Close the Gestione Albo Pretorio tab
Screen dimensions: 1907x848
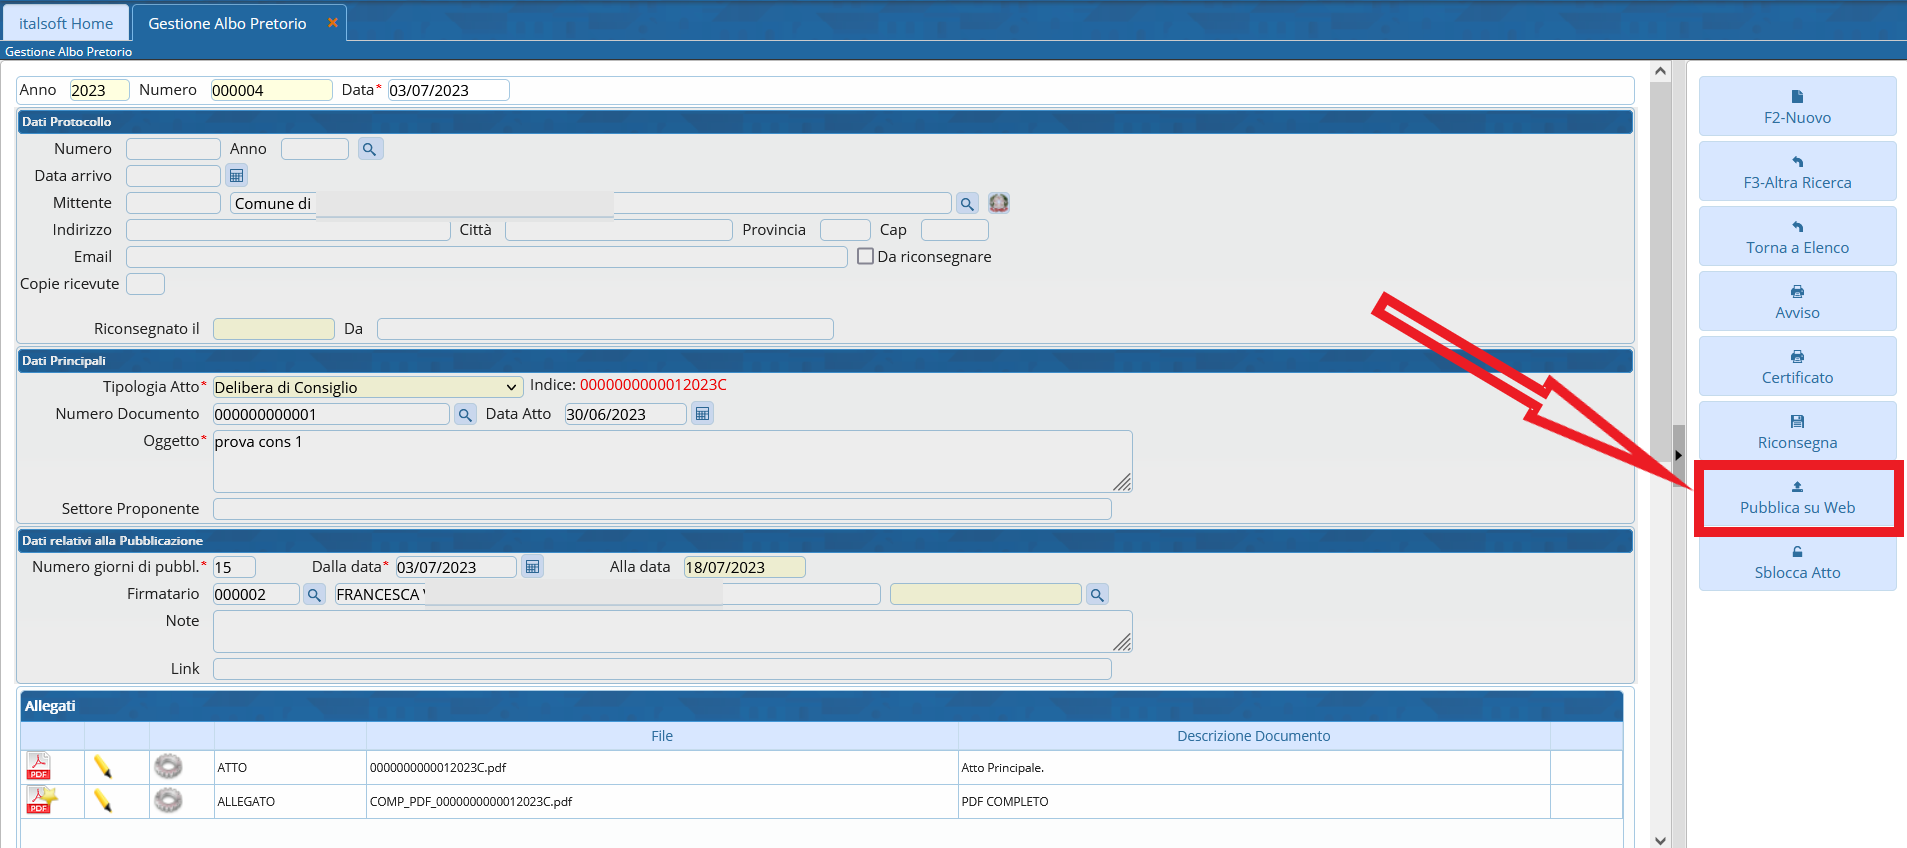pyautogui.click(x=333, y=23)
